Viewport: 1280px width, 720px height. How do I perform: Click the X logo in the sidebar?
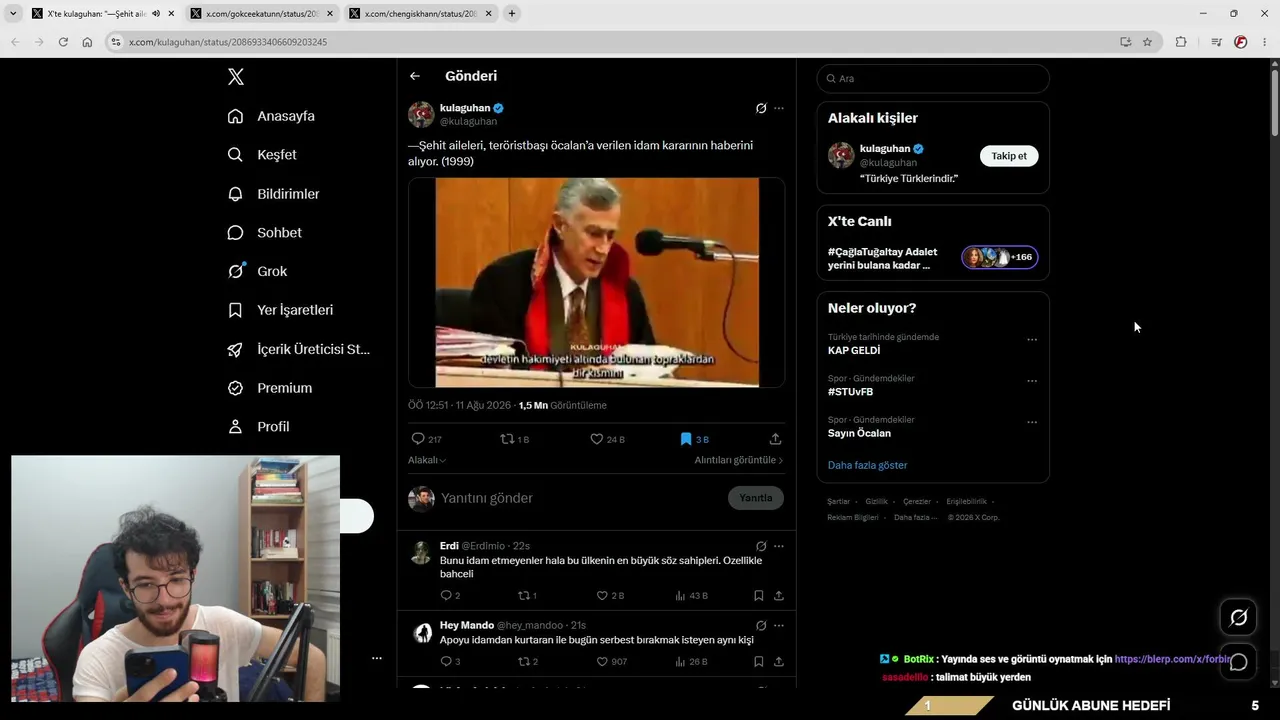click(236, 77)
